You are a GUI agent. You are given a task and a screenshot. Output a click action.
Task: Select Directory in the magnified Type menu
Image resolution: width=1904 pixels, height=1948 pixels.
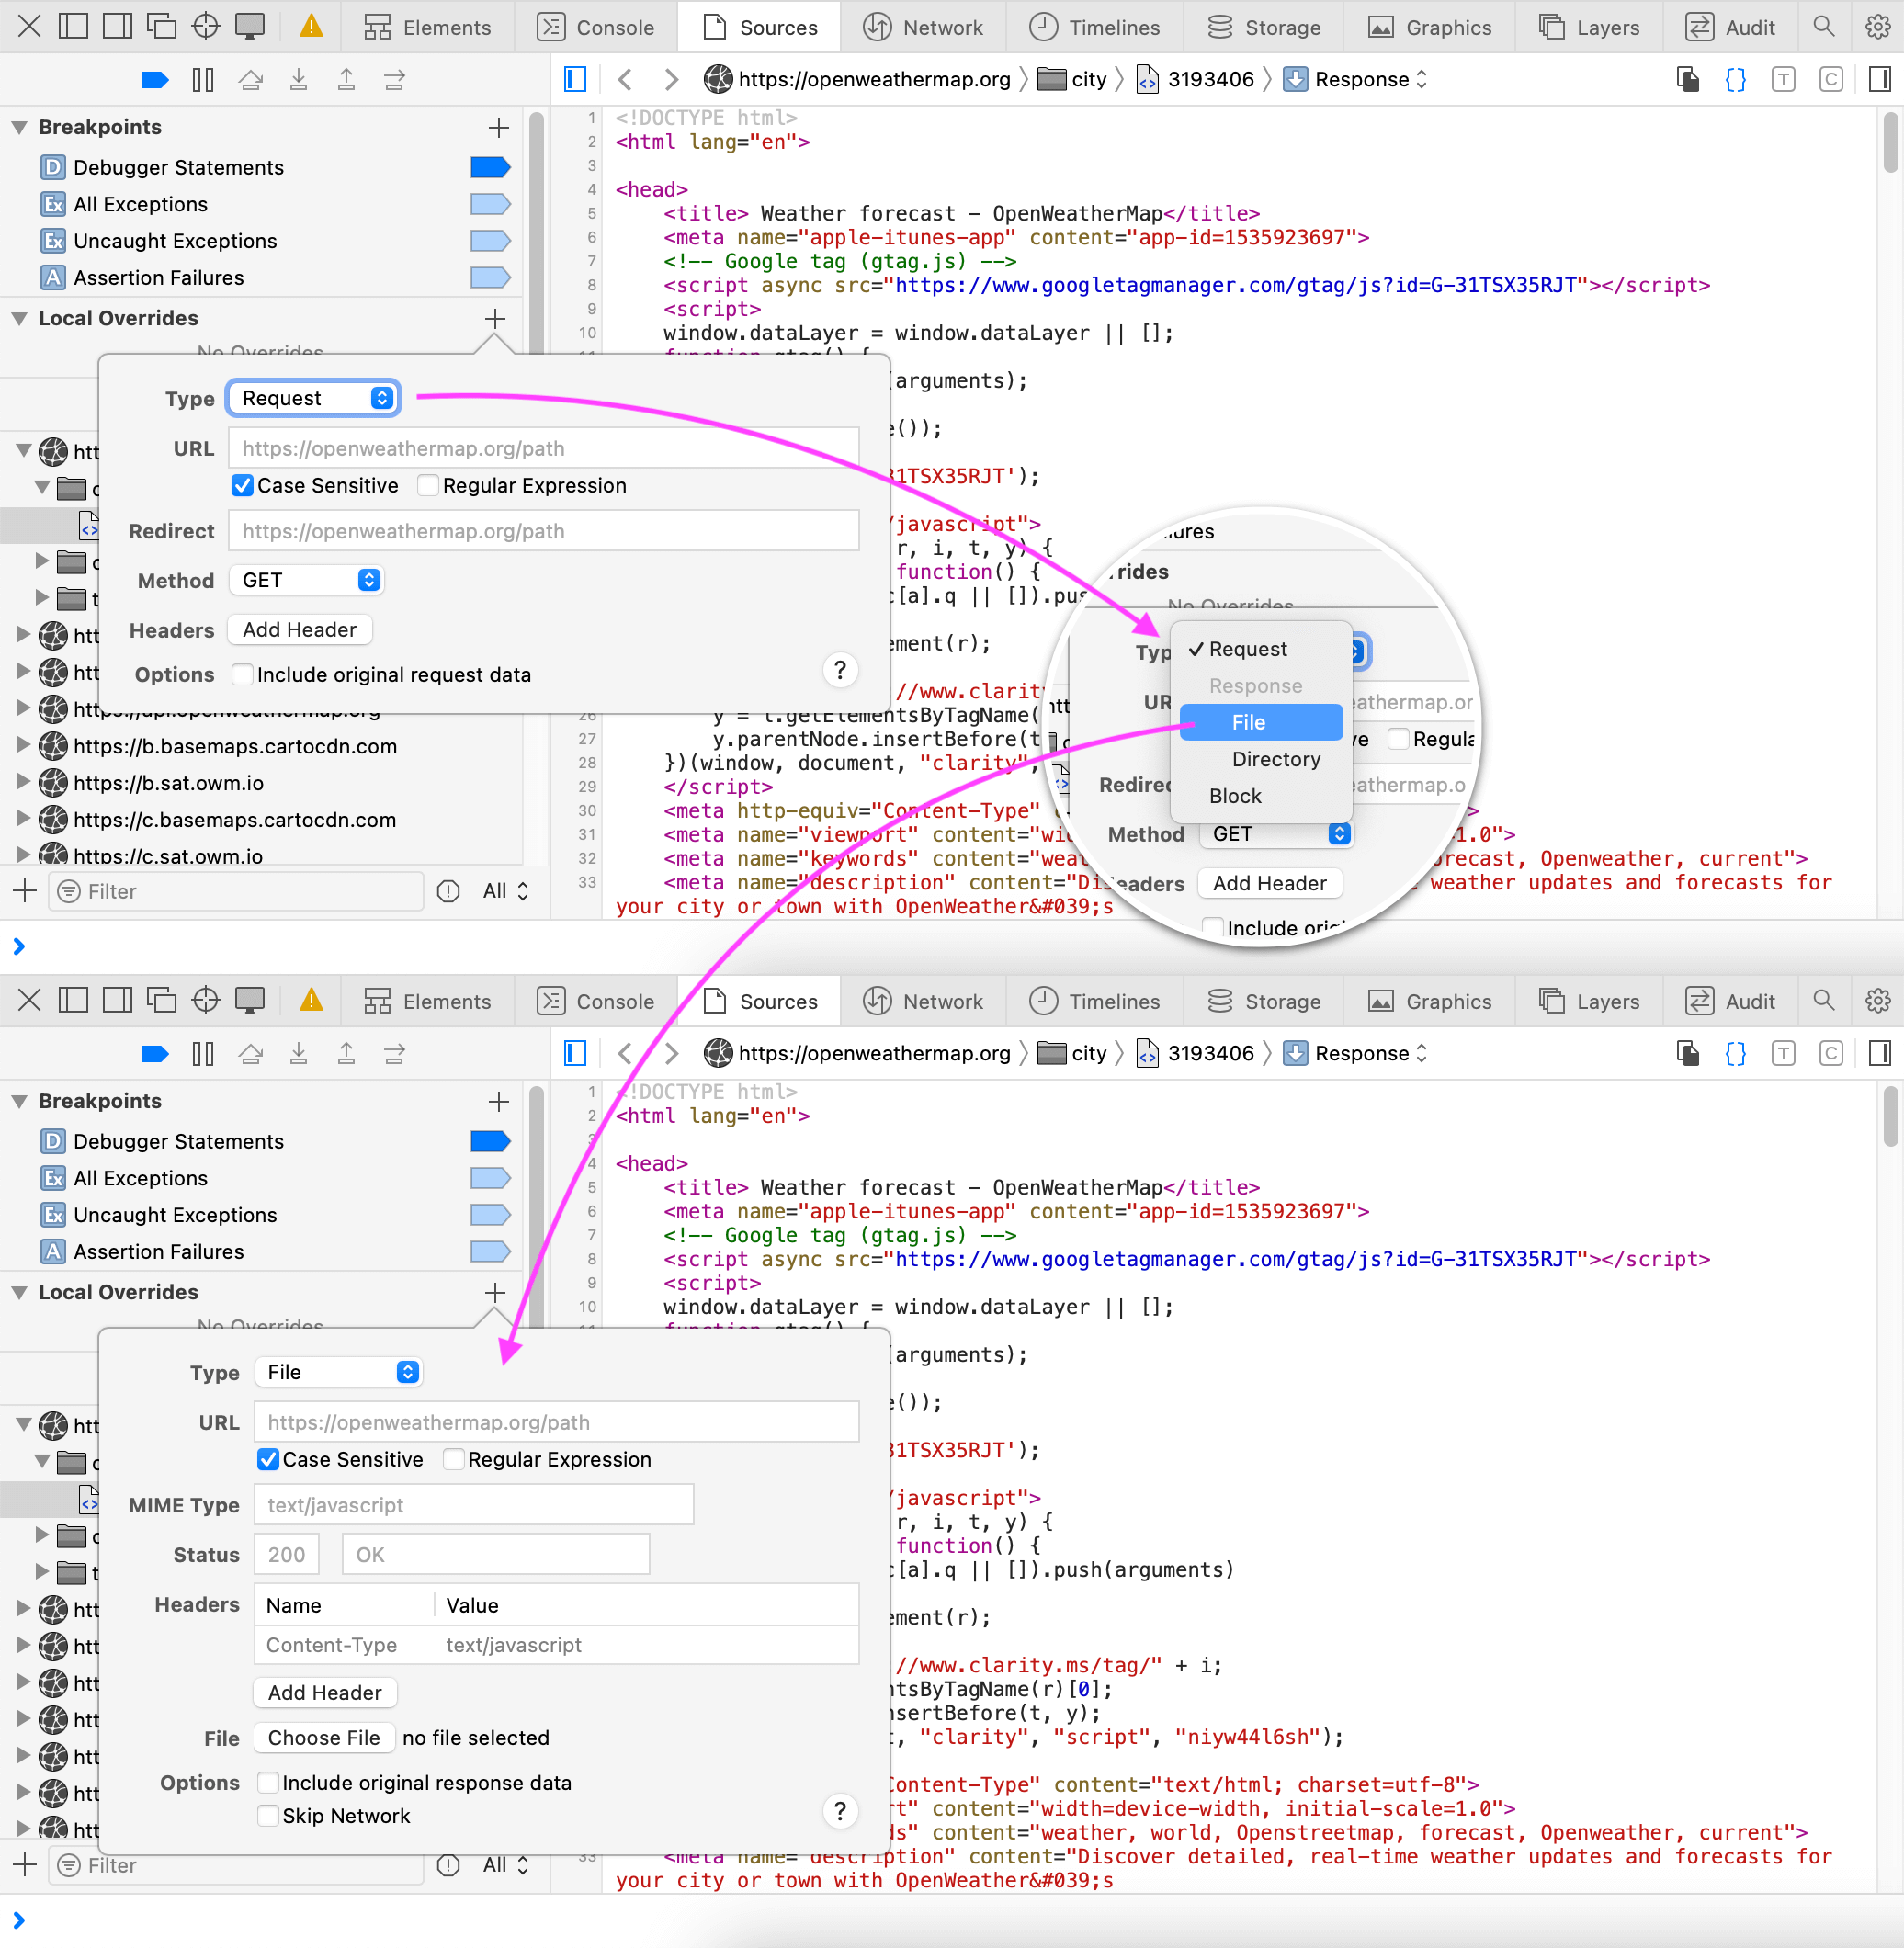(1275, 759)
